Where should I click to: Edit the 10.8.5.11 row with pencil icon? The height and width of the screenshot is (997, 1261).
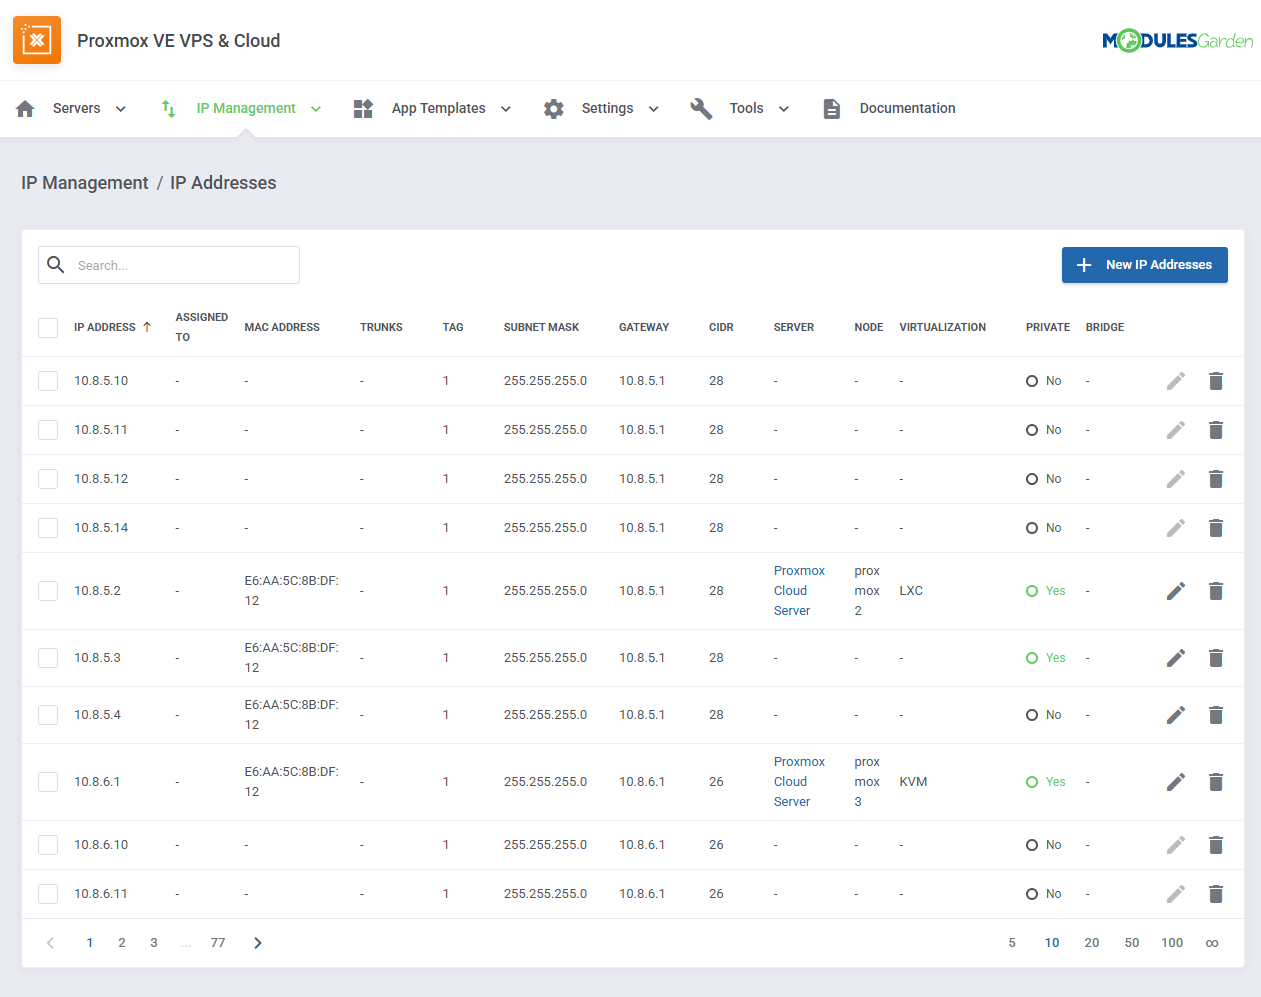[x=1176, y=430]
